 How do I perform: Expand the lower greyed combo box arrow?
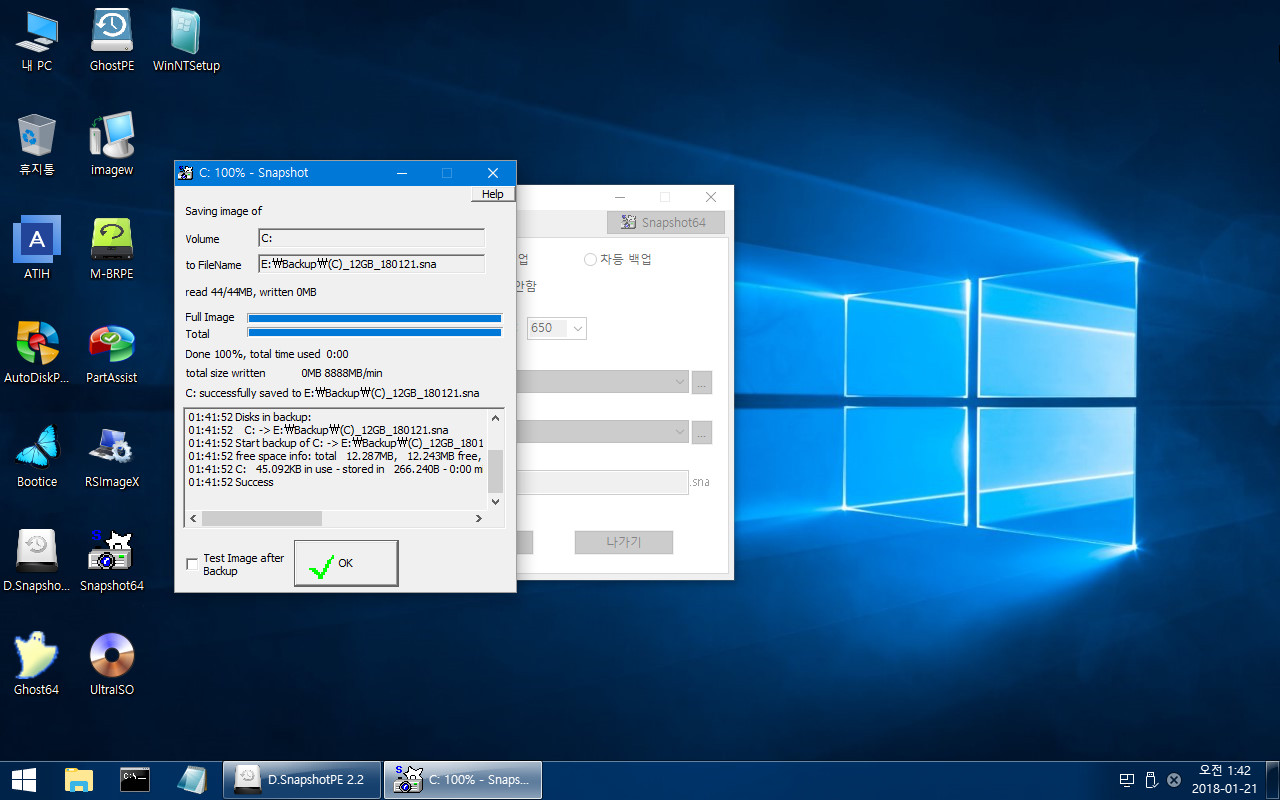point(680,432)
